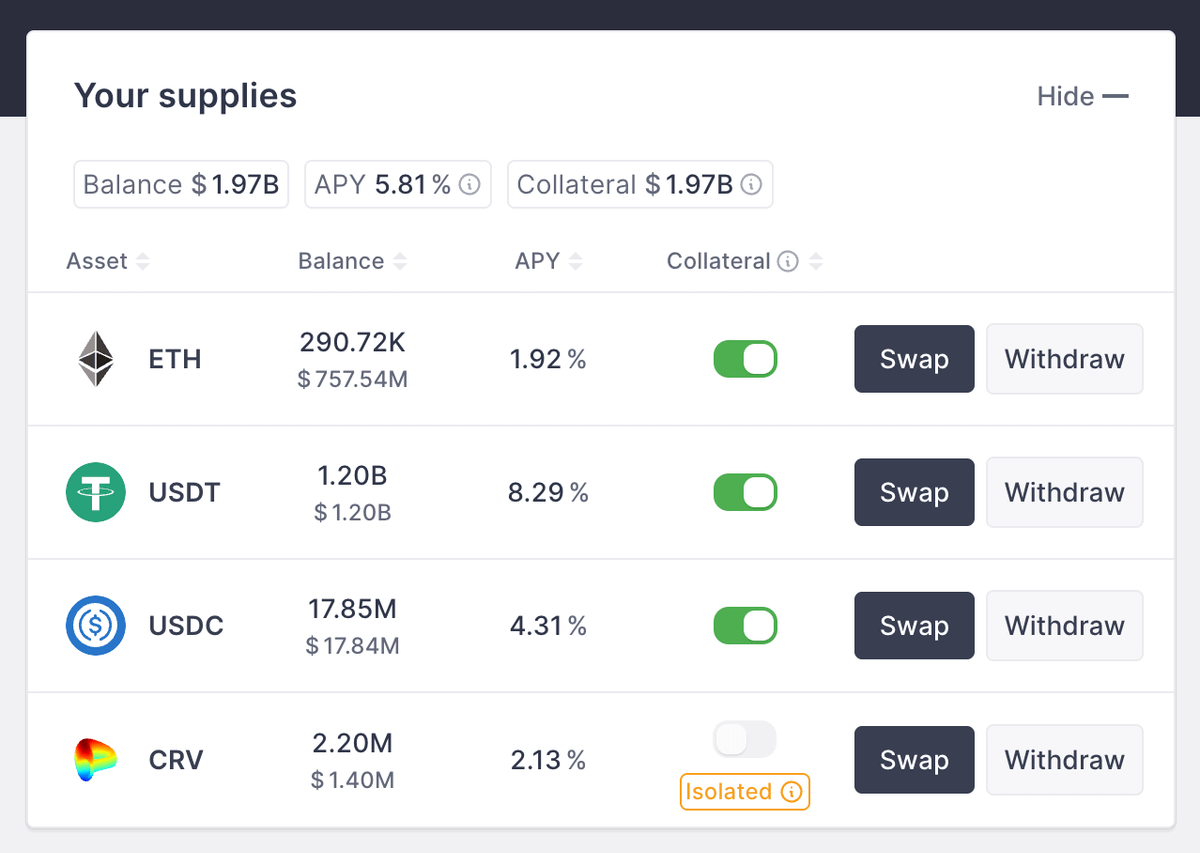
Task: Disable ETH collateral toggle
Action: coord(745,359)
